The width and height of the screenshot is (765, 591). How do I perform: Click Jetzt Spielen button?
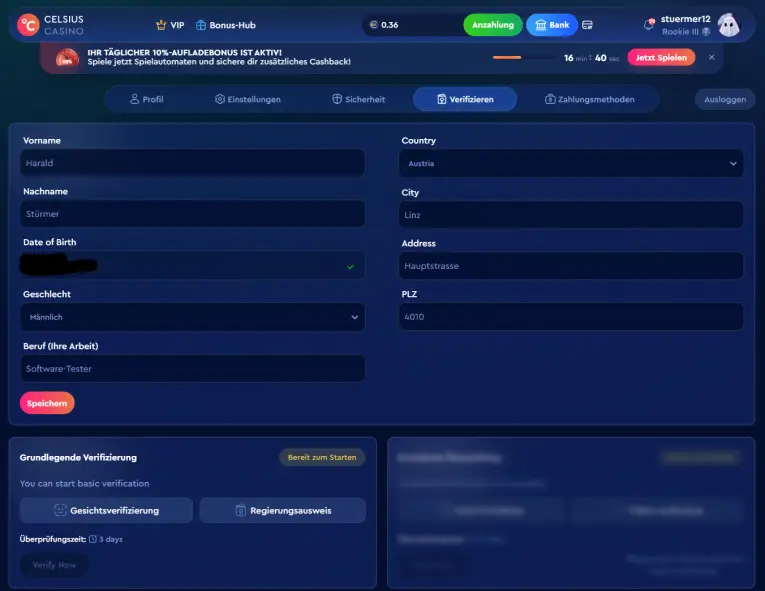[661, 58]
